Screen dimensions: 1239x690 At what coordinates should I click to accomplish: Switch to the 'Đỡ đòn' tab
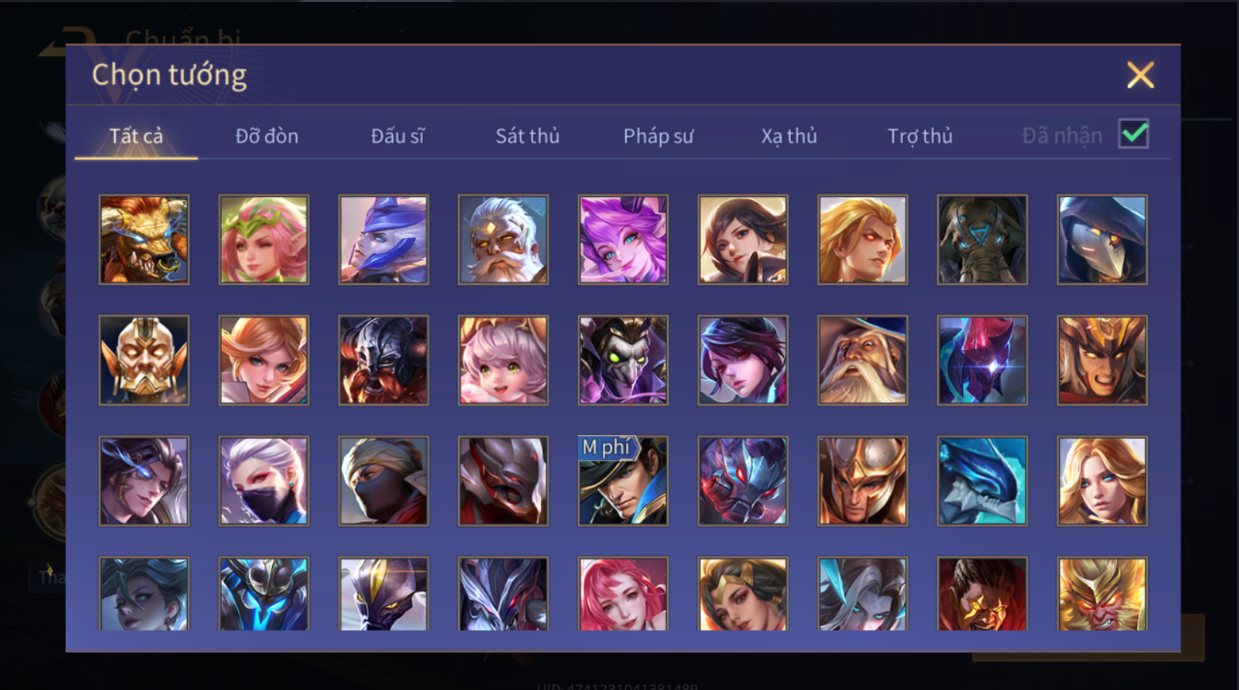(267, 136)
